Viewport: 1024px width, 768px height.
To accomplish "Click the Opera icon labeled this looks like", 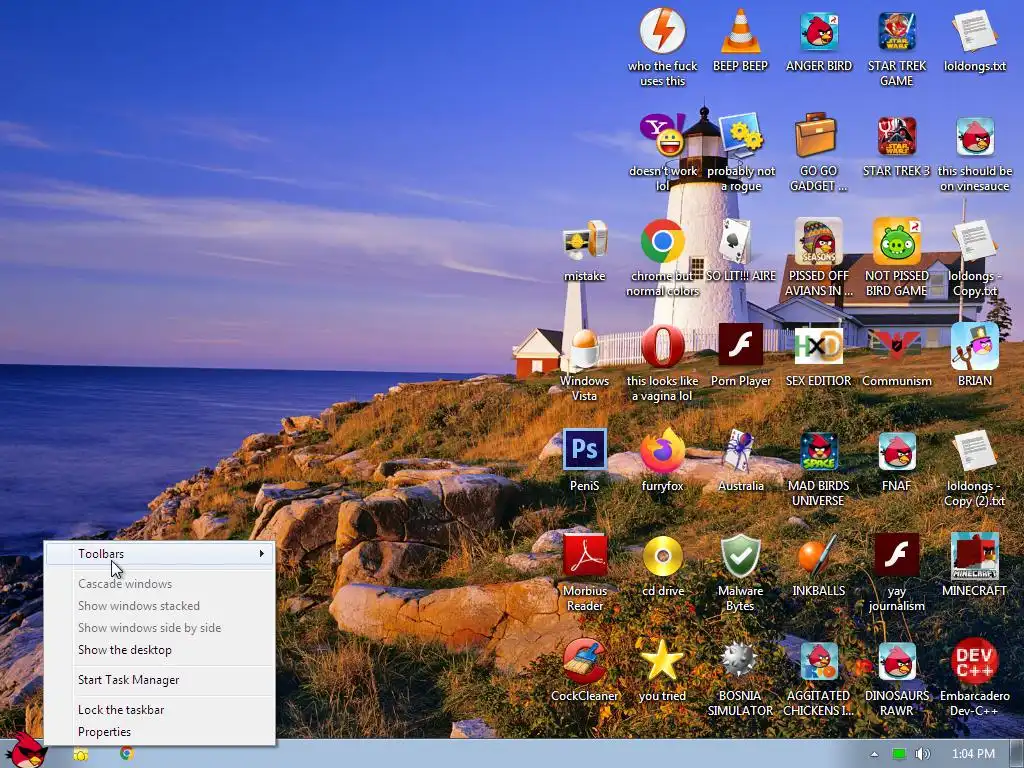I will (662, 346).
